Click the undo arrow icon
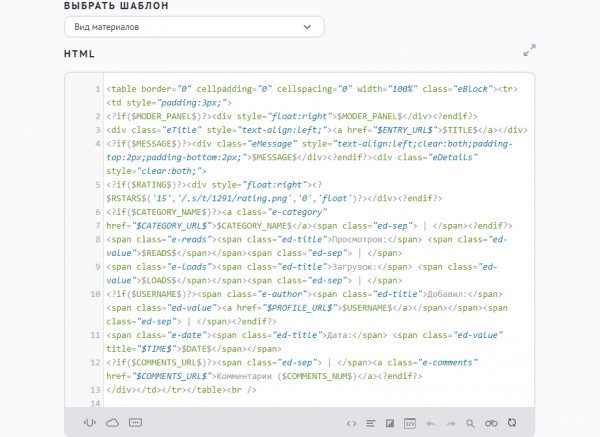 430,424
